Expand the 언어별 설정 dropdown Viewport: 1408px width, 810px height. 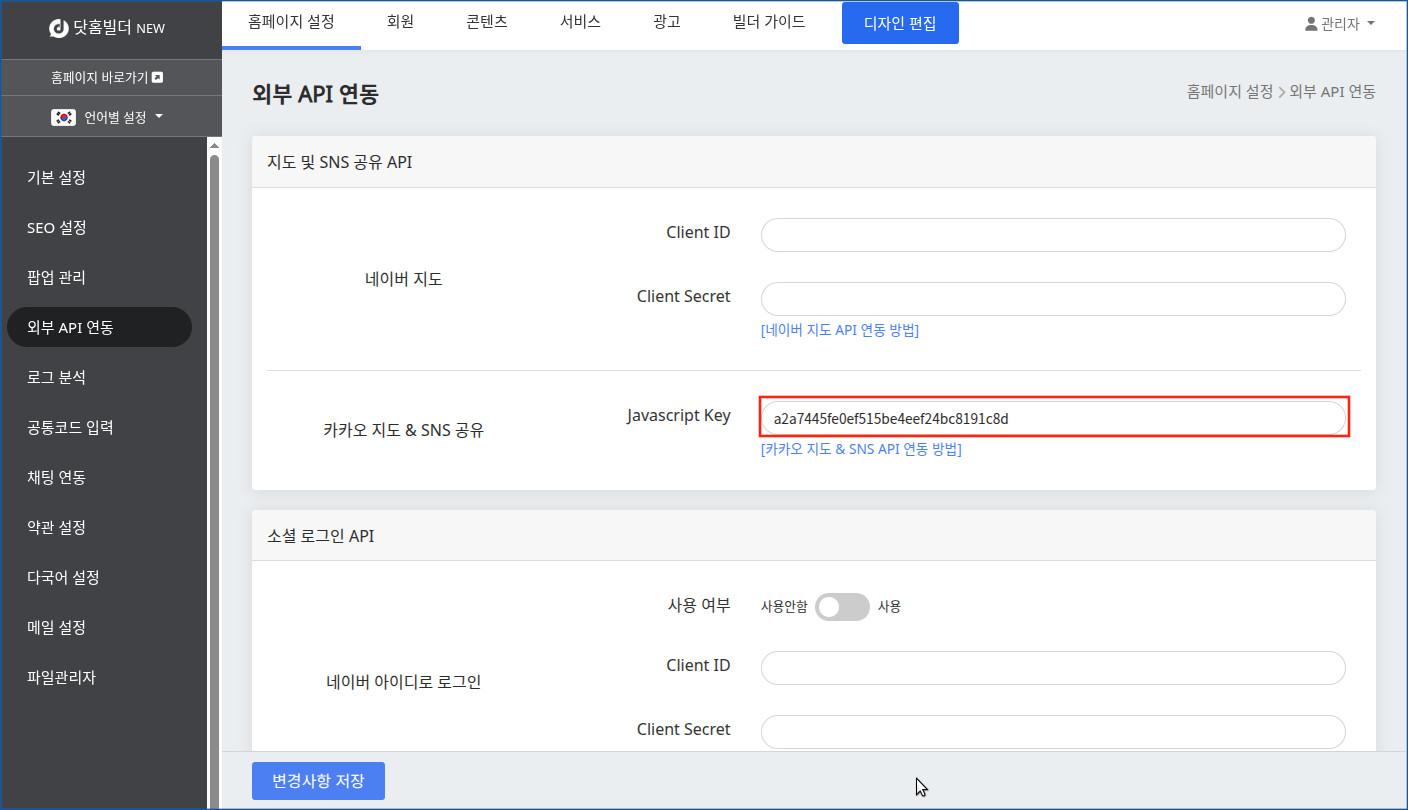click(x=159, y=117)
